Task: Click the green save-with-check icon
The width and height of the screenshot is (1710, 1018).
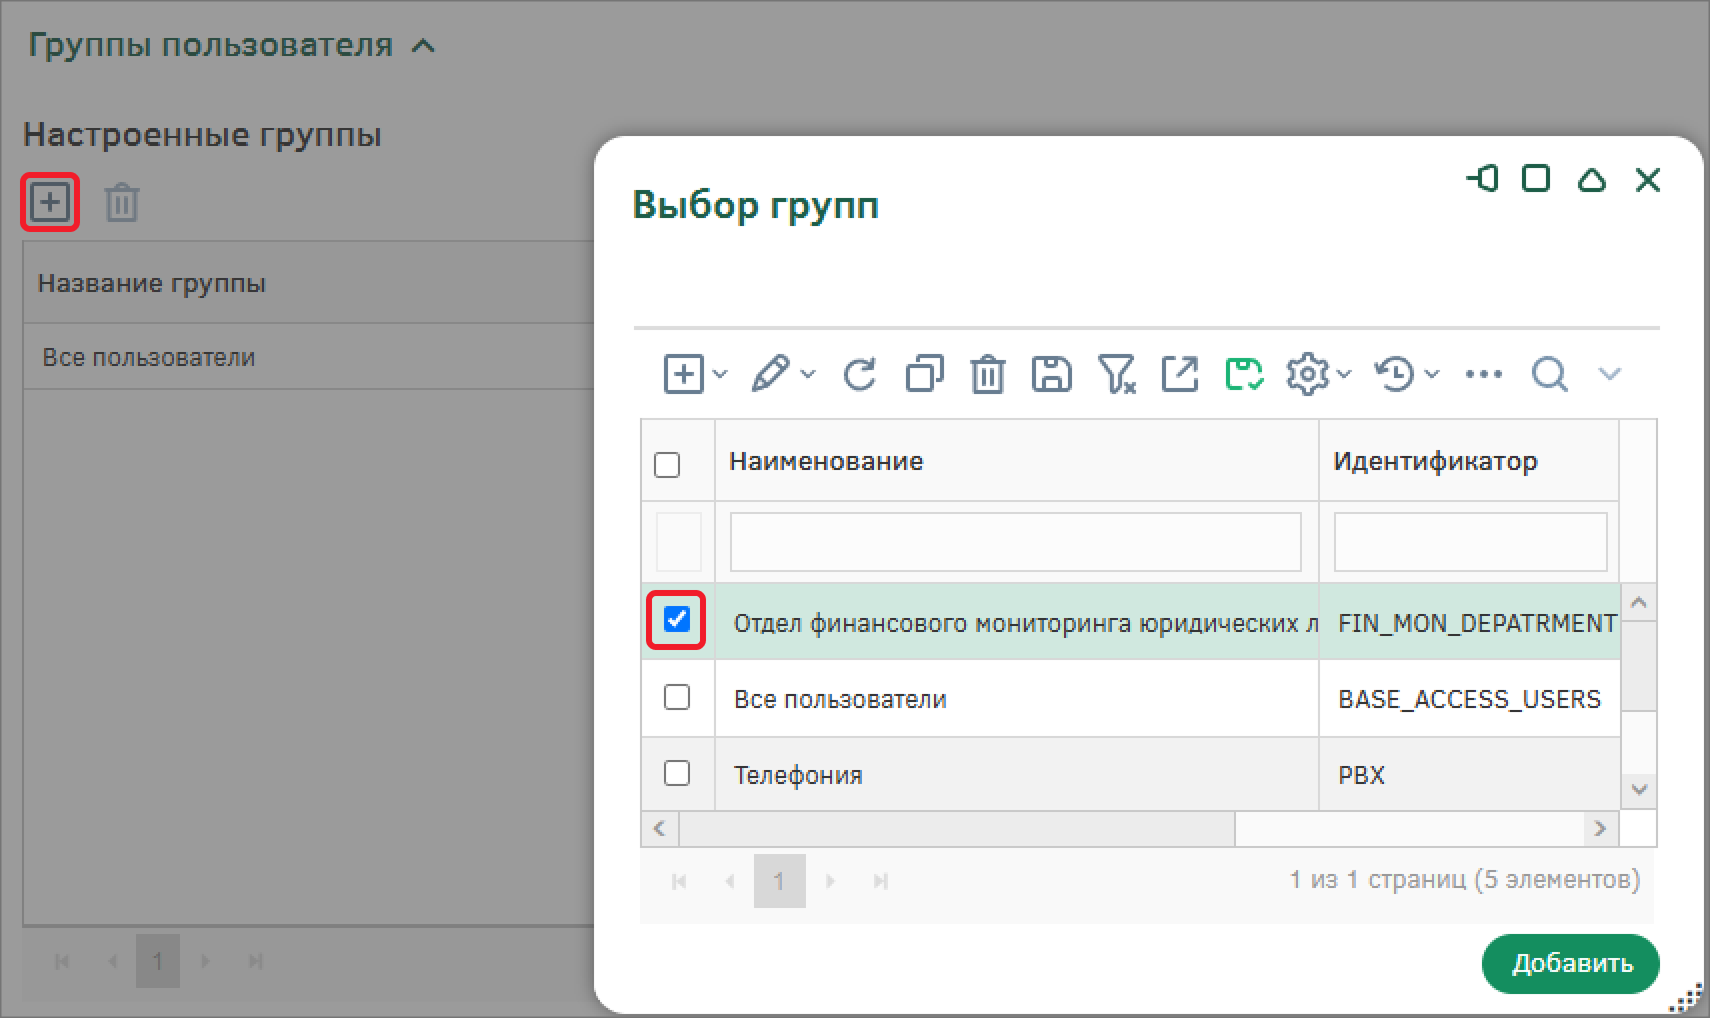Action: click(1244, 374)
